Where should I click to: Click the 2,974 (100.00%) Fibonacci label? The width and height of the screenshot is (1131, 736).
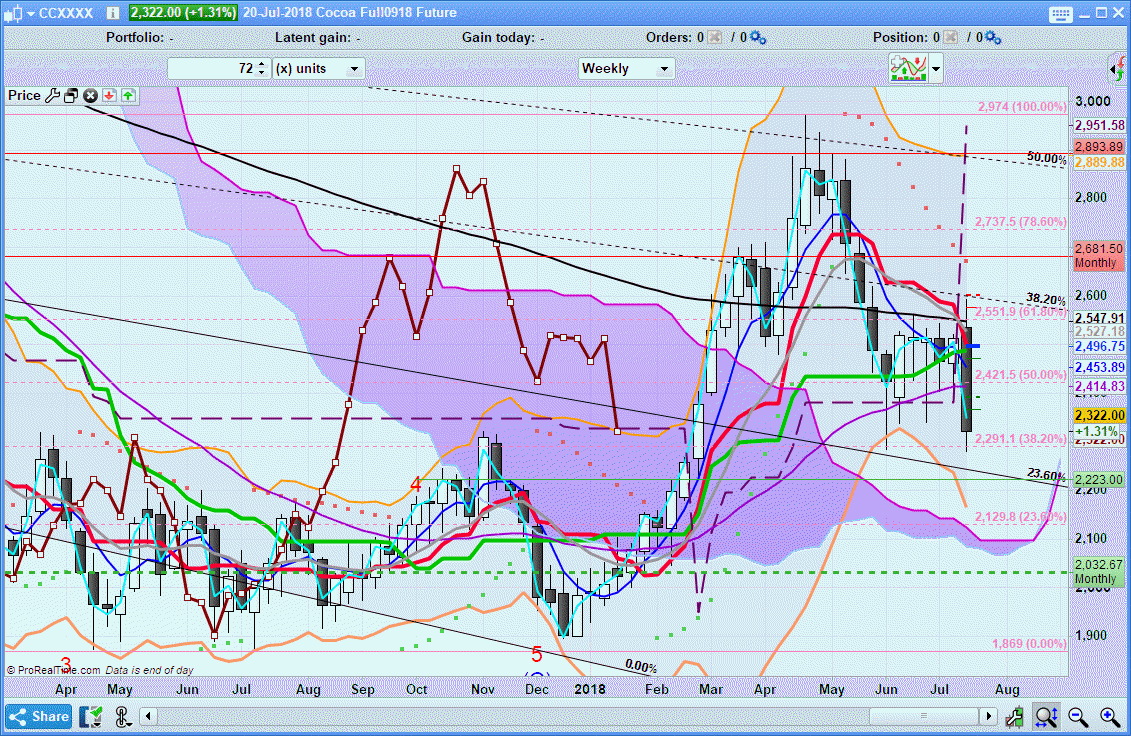coord(1022,107)
